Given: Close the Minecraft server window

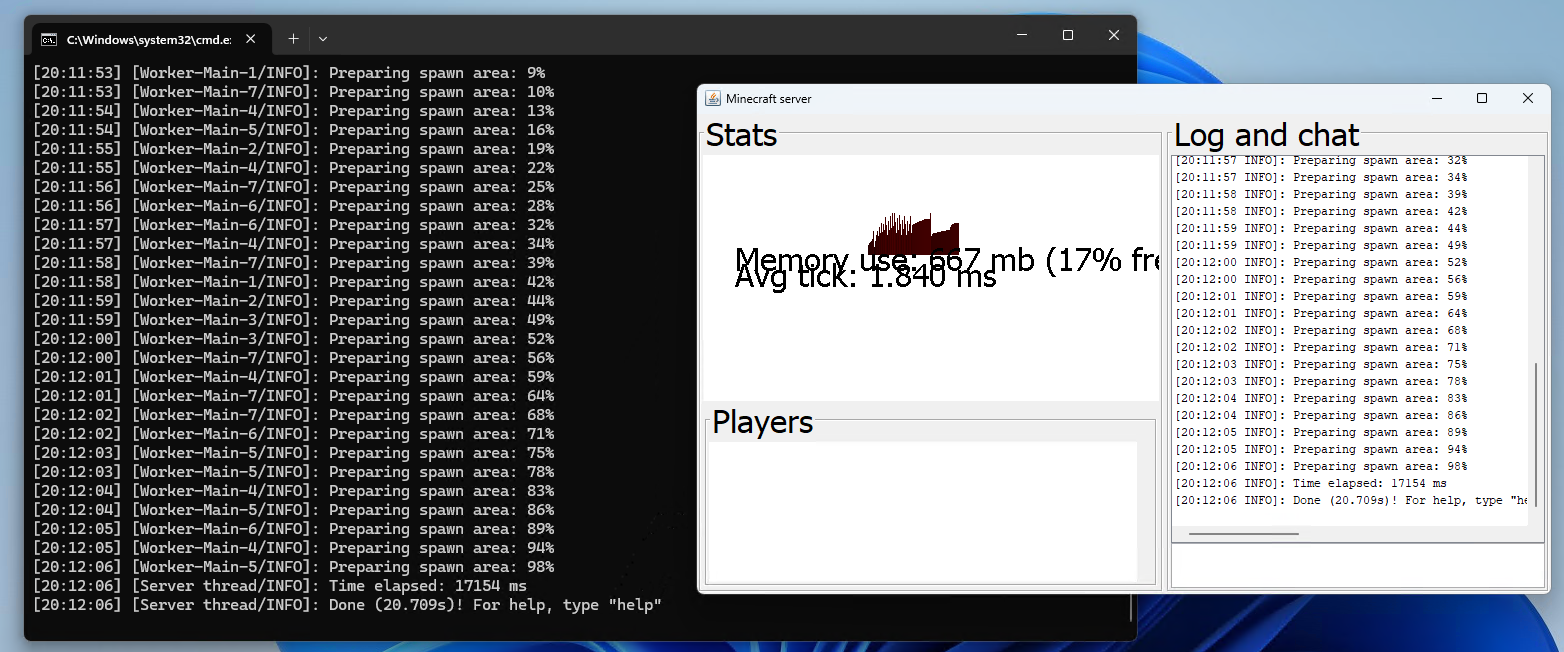Looking at the screenshot, I should [x=1527, y=98].
